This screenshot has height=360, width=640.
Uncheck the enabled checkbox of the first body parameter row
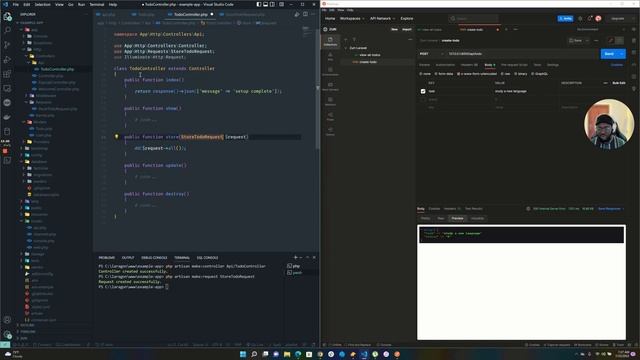(x=423, y=91)
